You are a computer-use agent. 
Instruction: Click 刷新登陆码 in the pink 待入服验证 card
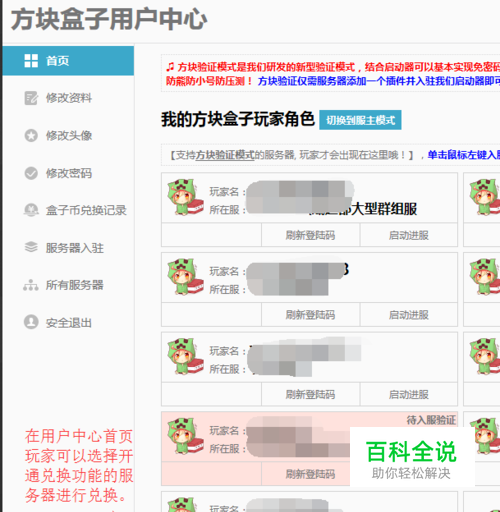point(310,474)
